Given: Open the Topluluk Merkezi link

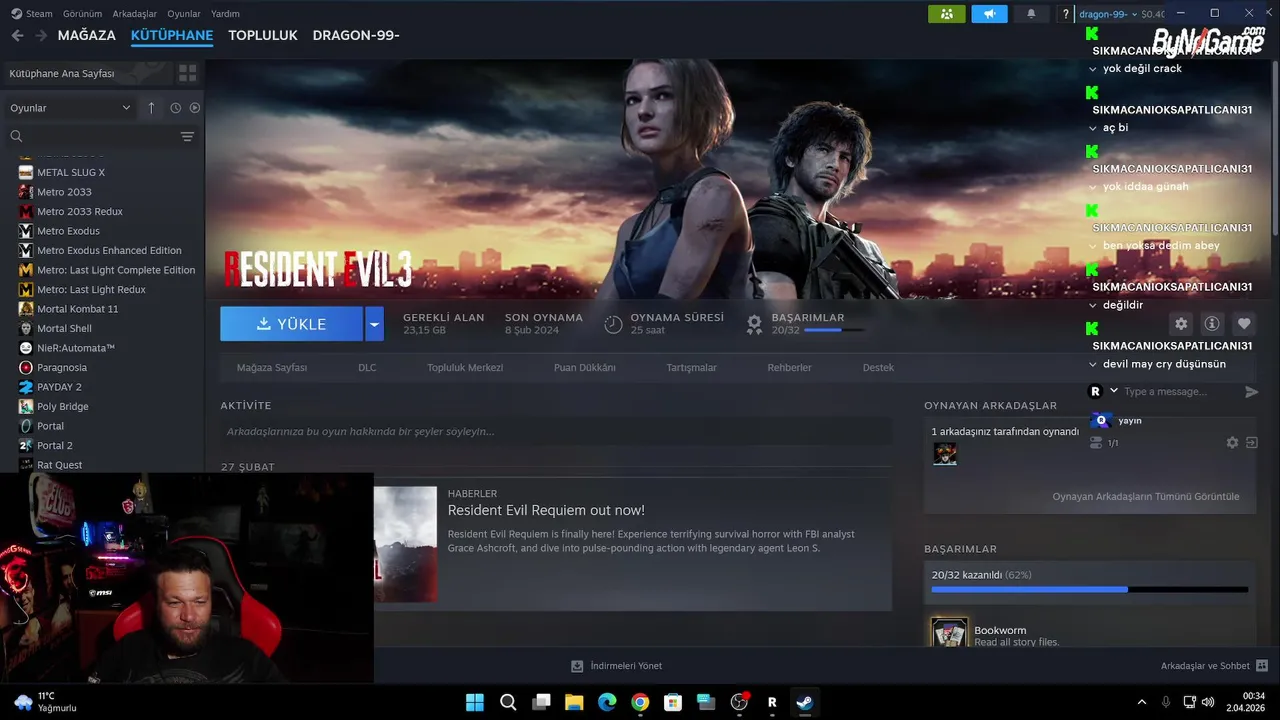Looking at the screenshot, I should (x=465, y=367).
